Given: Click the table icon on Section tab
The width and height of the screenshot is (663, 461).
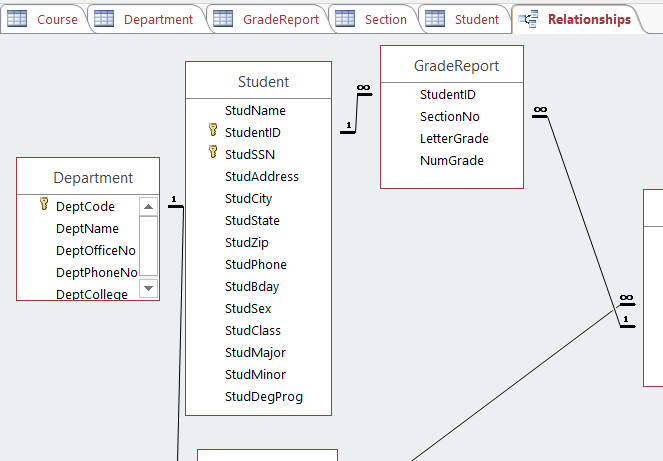Looking at the screenshot, I should point(345,19).
